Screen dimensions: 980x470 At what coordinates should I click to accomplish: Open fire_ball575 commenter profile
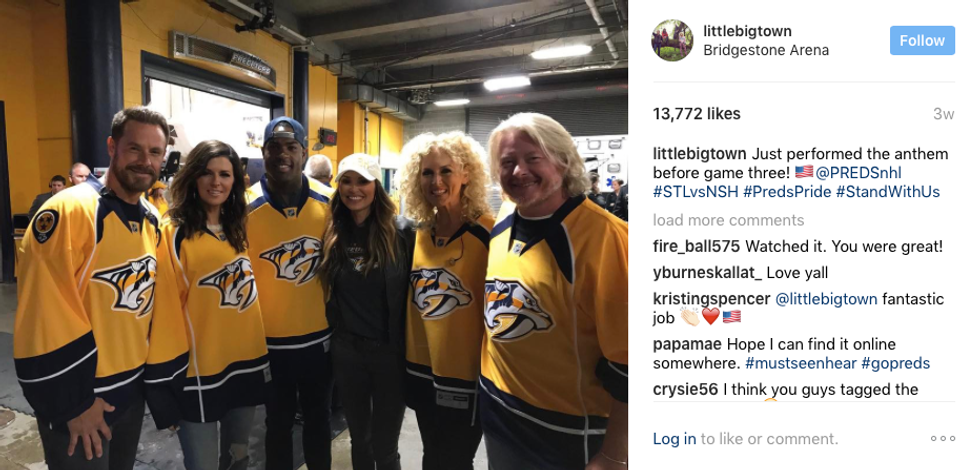click(x=697, y=246)
